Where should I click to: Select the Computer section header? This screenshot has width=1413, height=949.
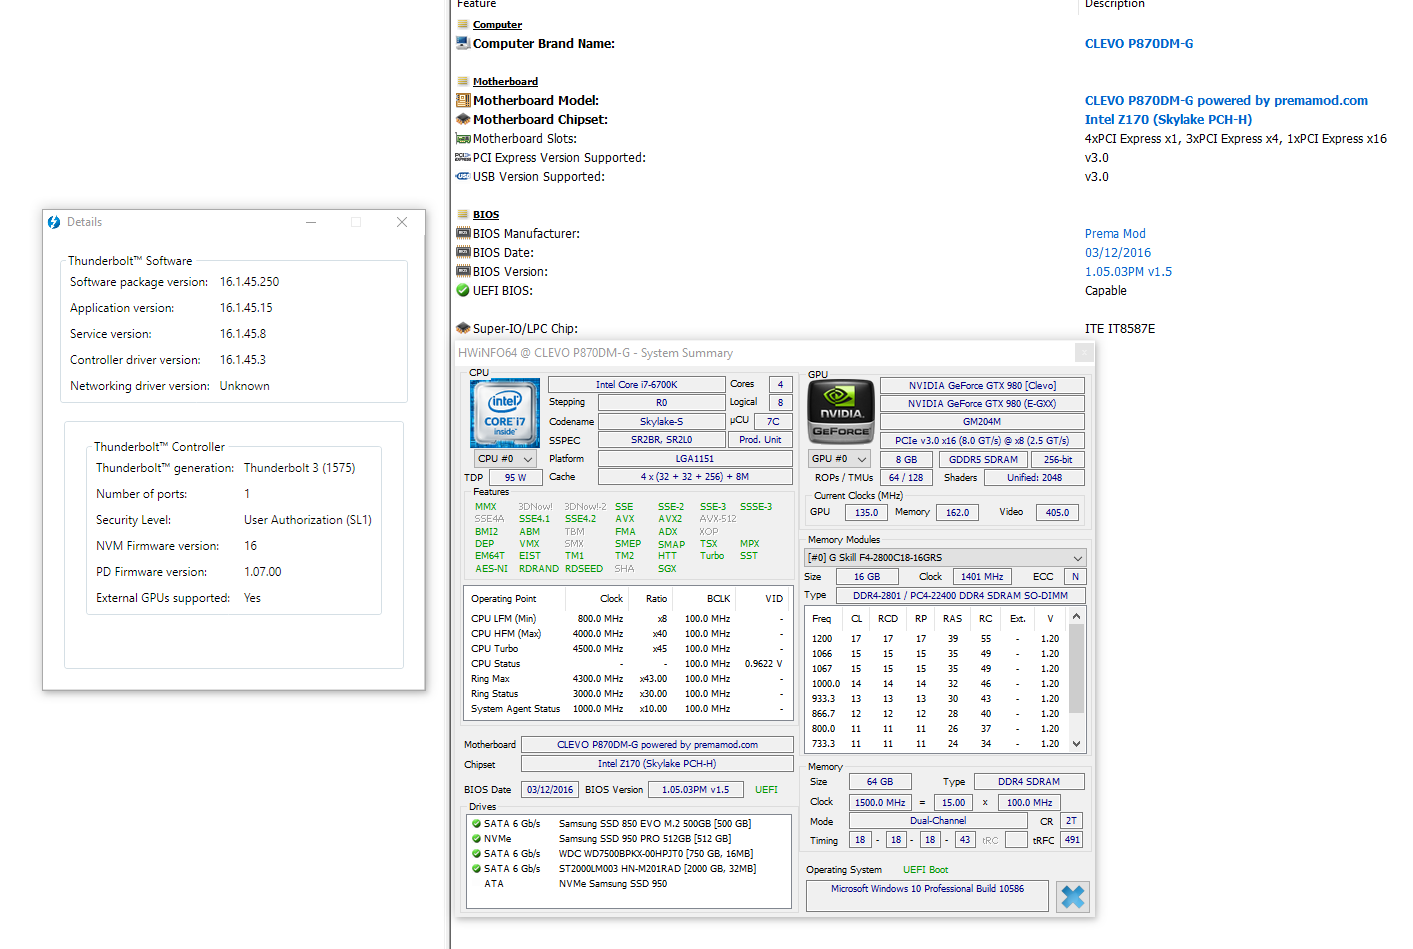coord(497,25)
